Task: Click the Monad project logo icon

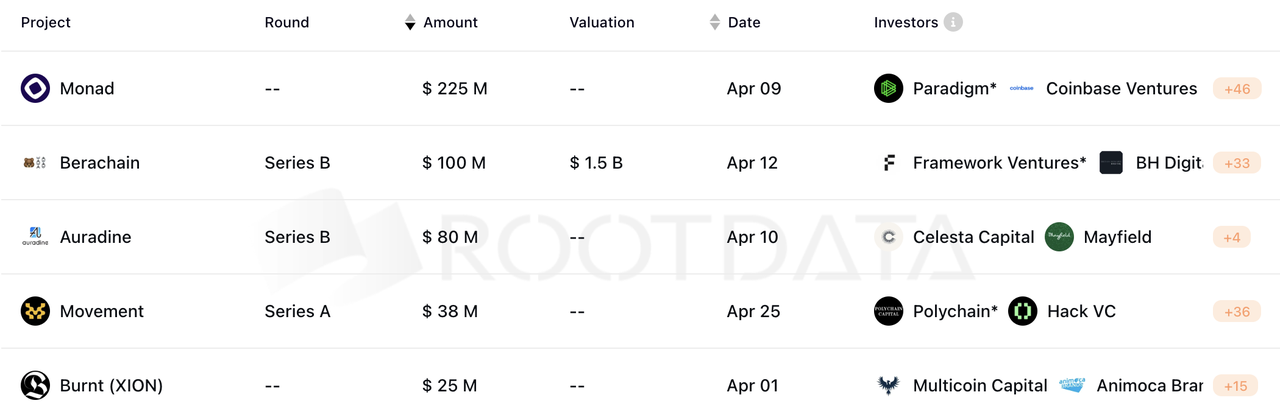Action: click(35, 89)
